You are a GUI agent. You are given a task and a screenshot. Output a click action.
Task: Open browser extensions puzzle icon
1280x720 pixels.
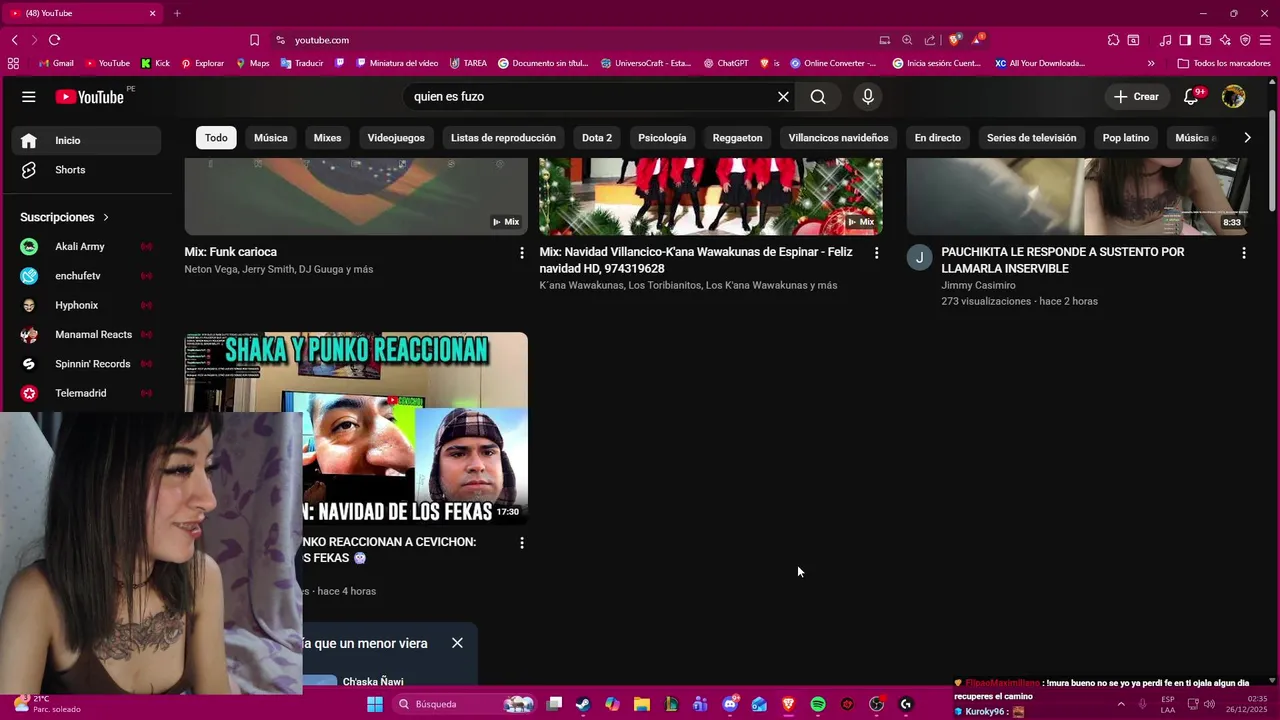[1113, 40]
